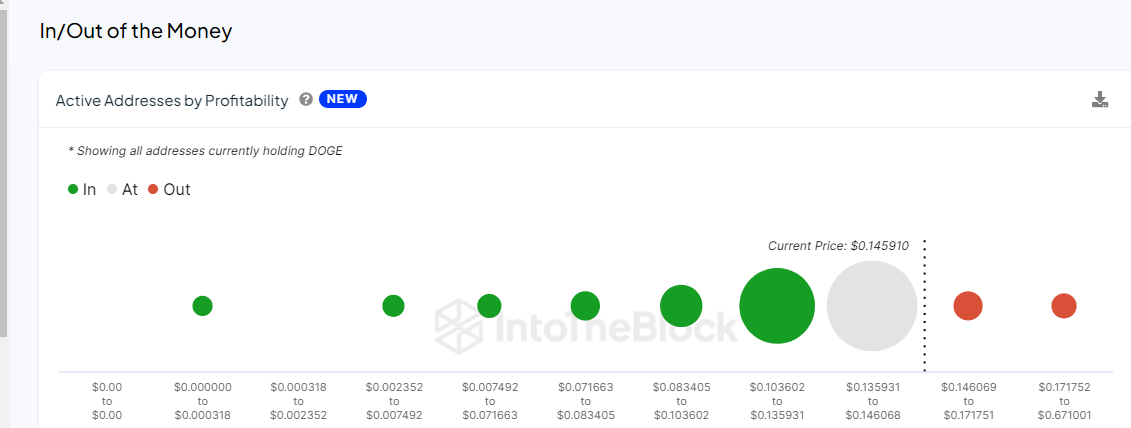Click the largest green bubble
Screen dimensions: 1131x428
[777, 306]
